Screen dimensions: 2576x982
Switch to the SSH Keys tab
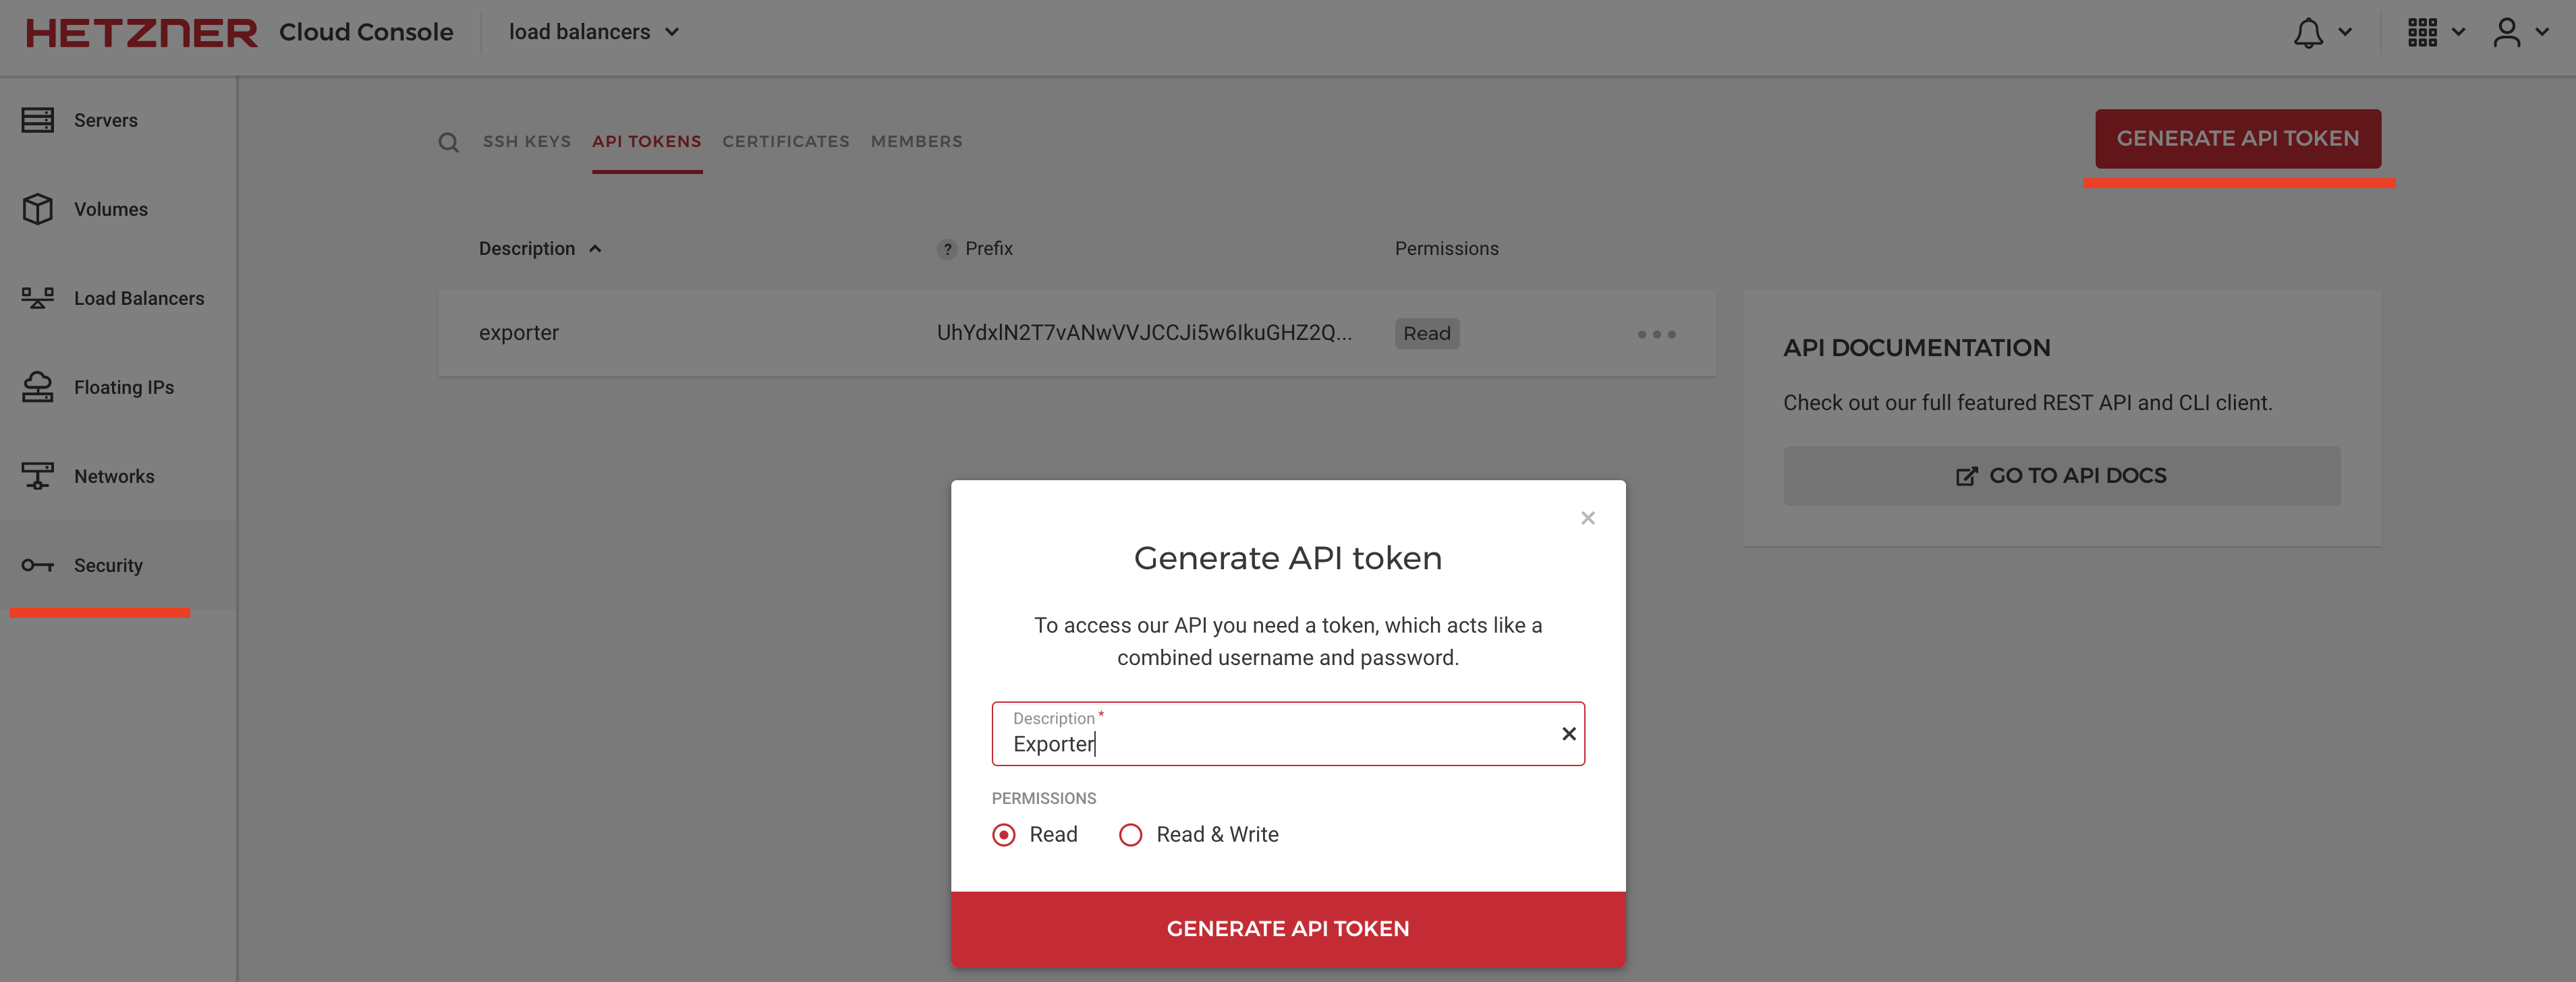click(x=526, y=142)
